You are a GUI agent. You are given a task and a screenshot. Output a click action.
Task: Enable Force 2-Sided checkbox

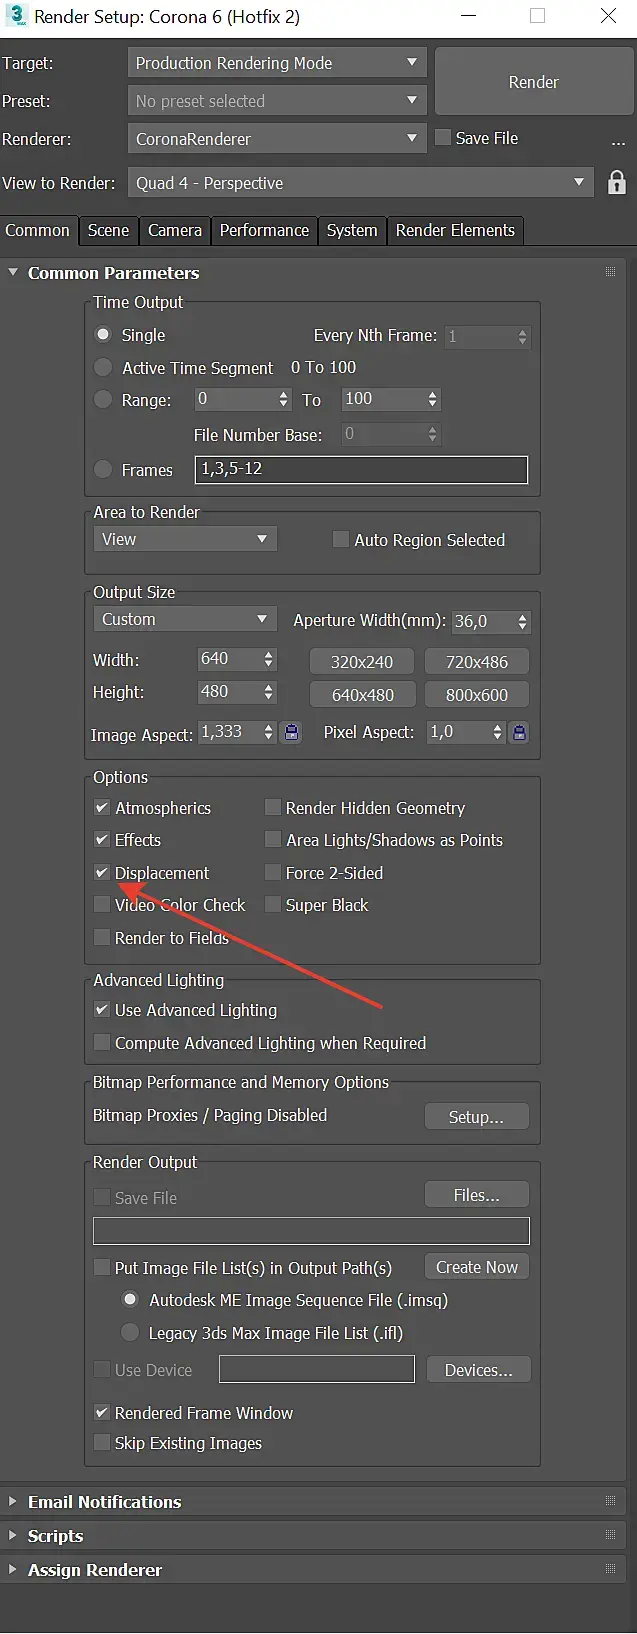(x=272, y=872)
